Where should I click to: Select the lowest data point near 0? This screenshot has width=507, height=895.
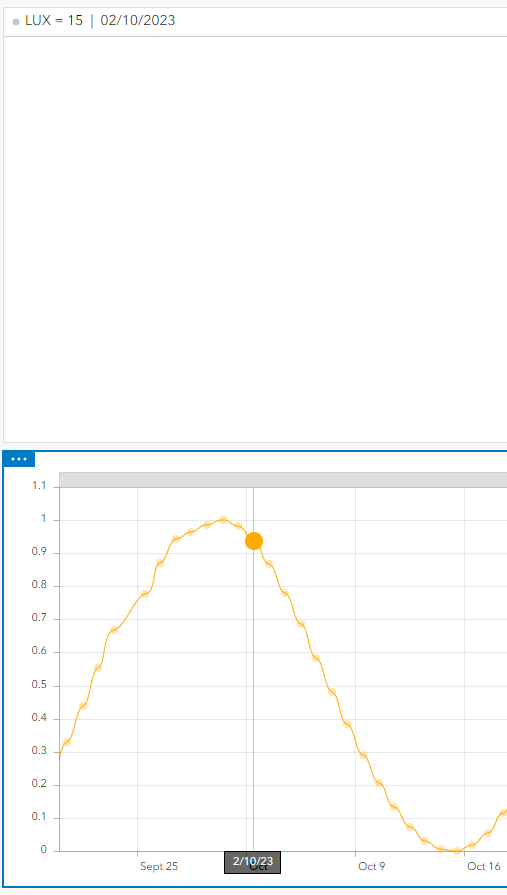[456, 850]
